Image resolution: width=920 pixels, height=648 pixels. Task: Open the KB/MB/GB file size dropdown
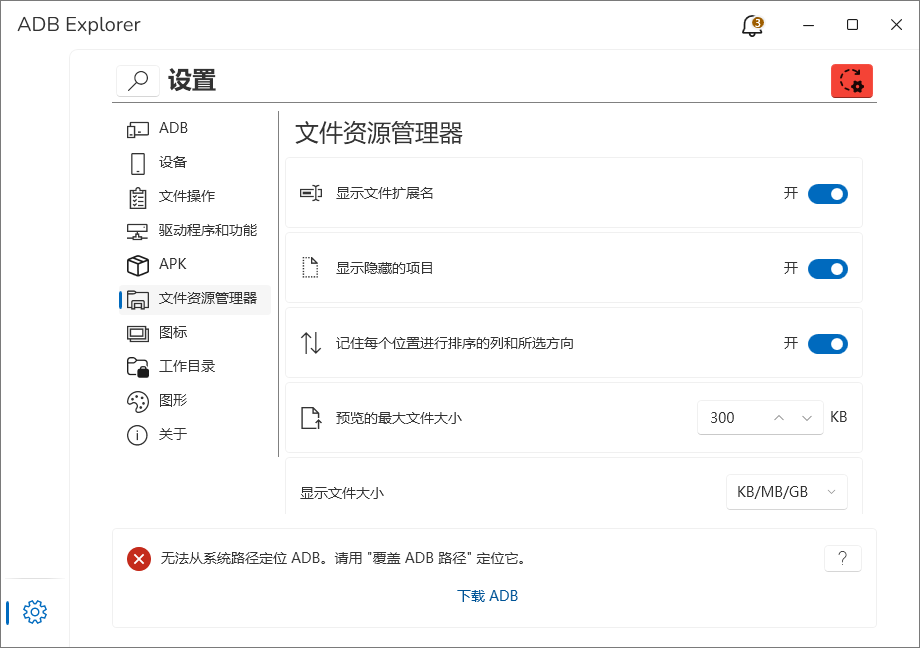click(786, 492)
